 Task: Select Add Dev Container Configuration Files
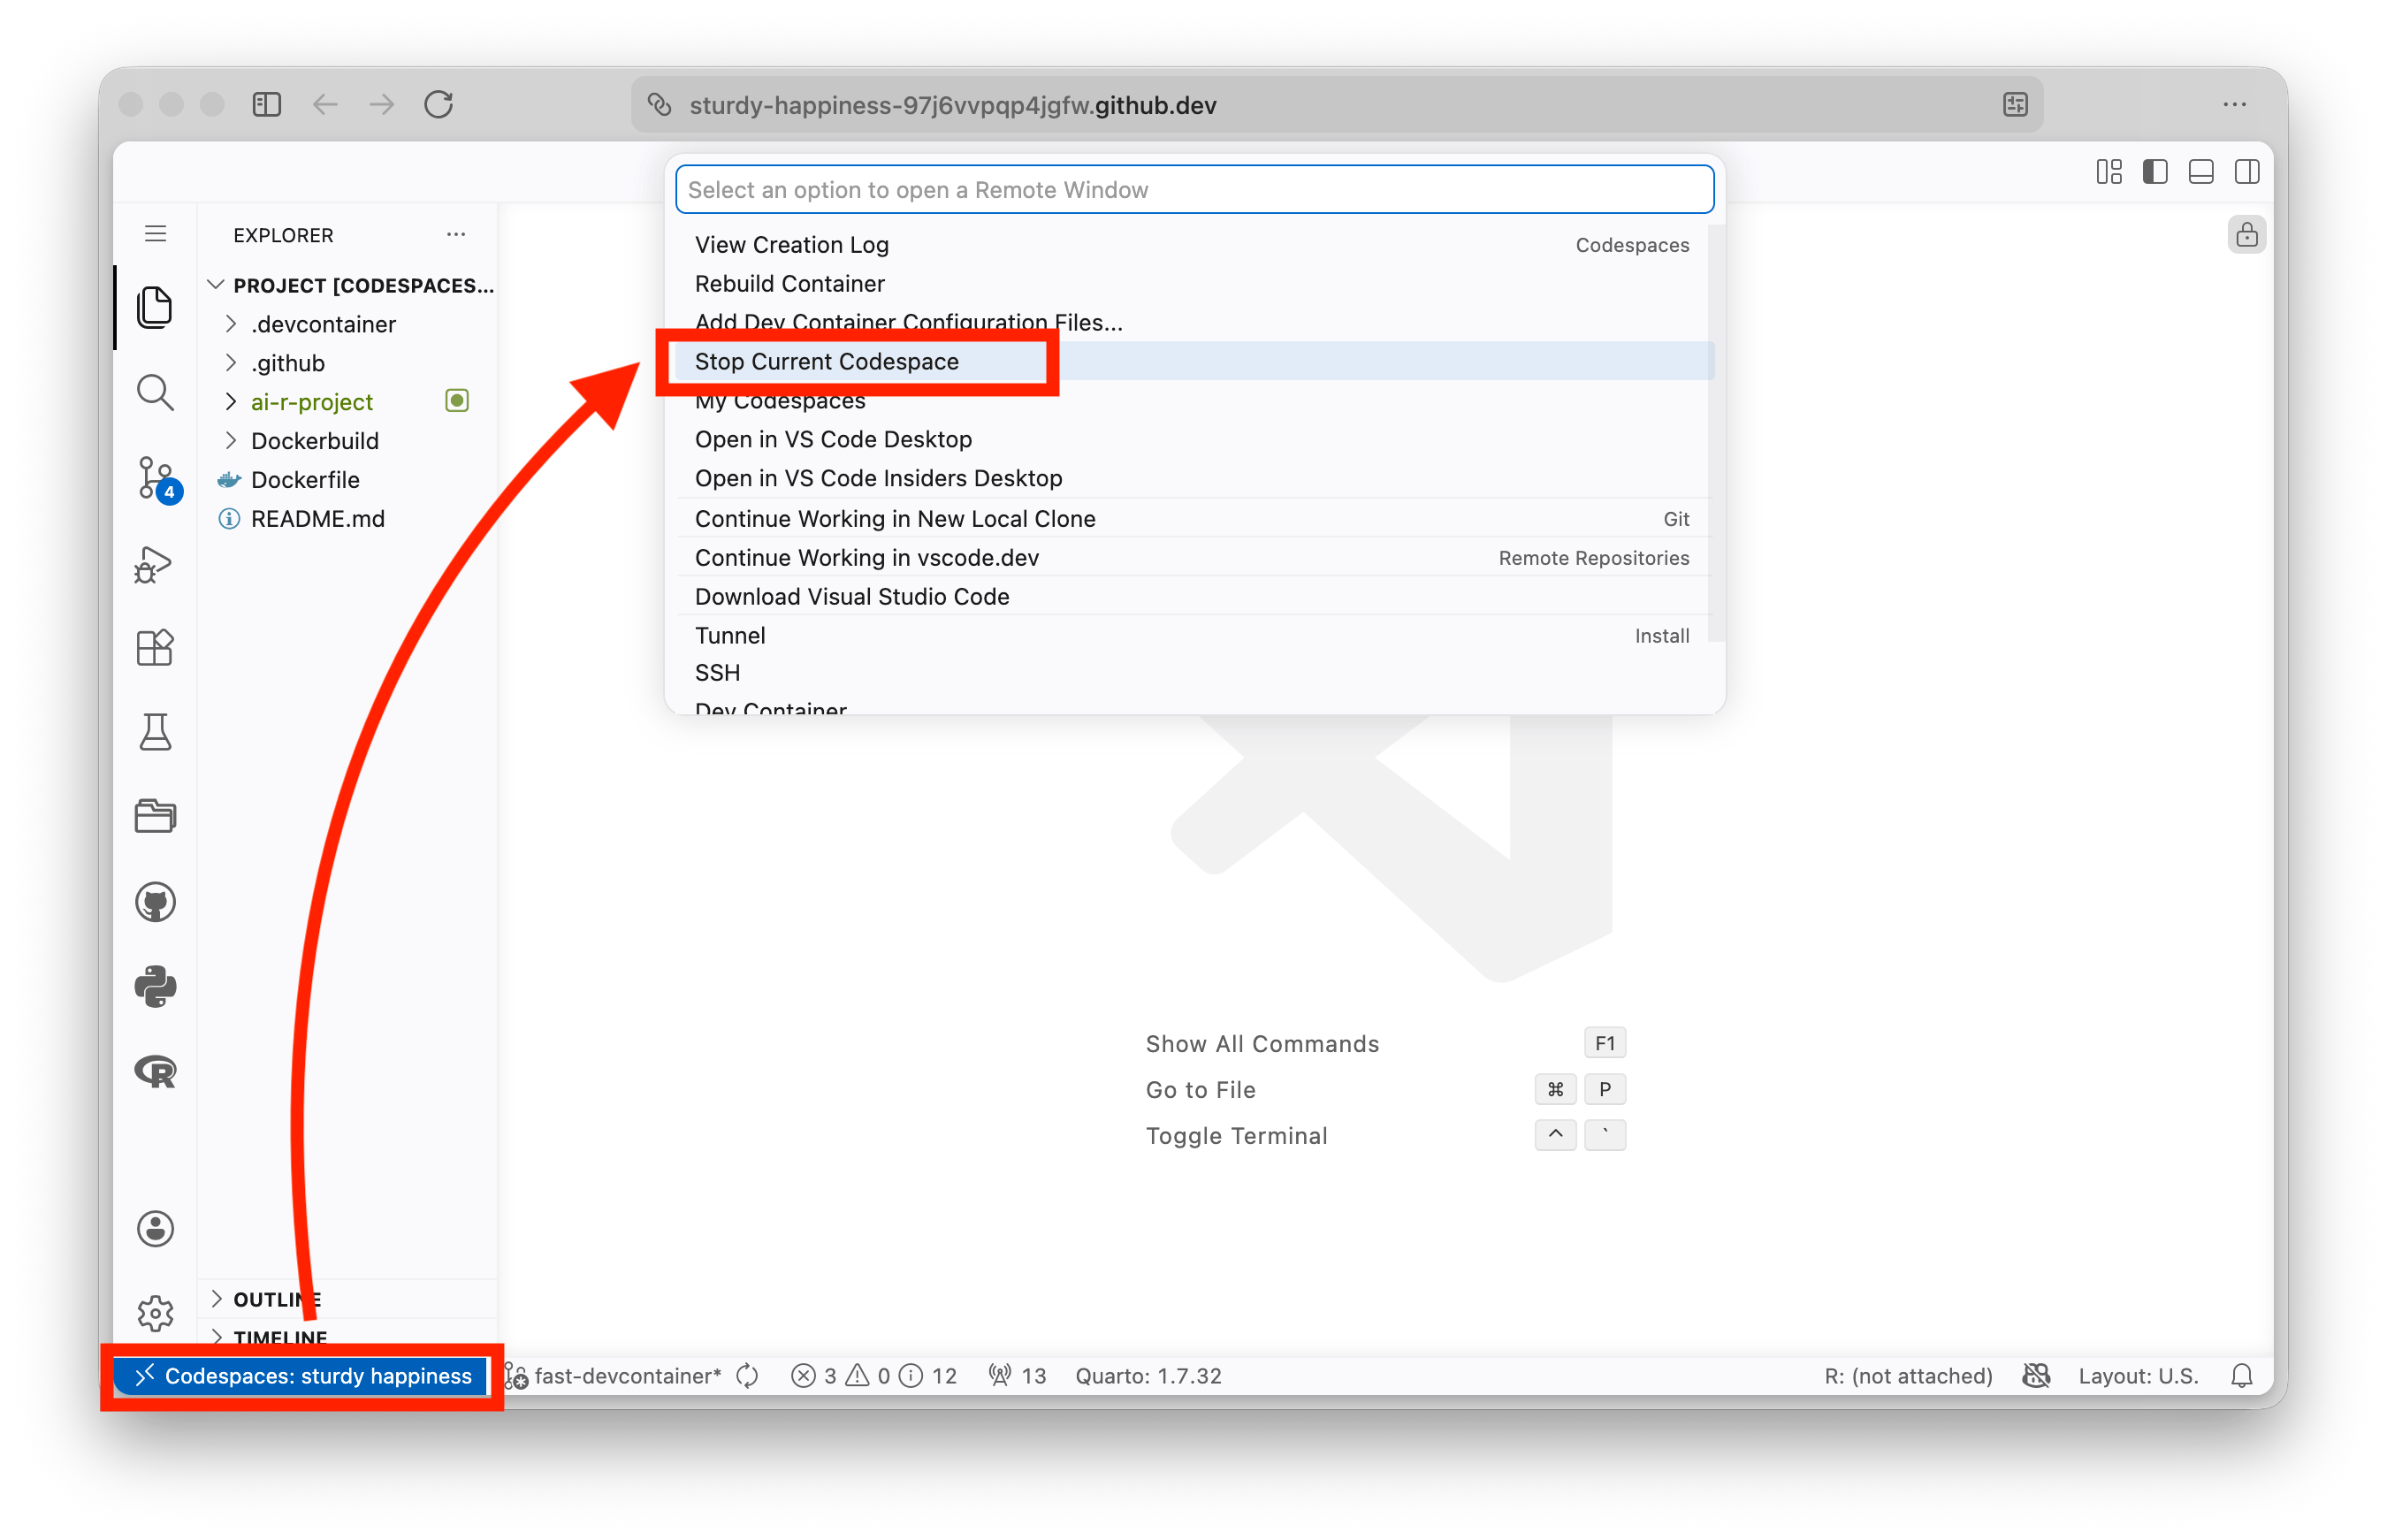[1194, 322]
